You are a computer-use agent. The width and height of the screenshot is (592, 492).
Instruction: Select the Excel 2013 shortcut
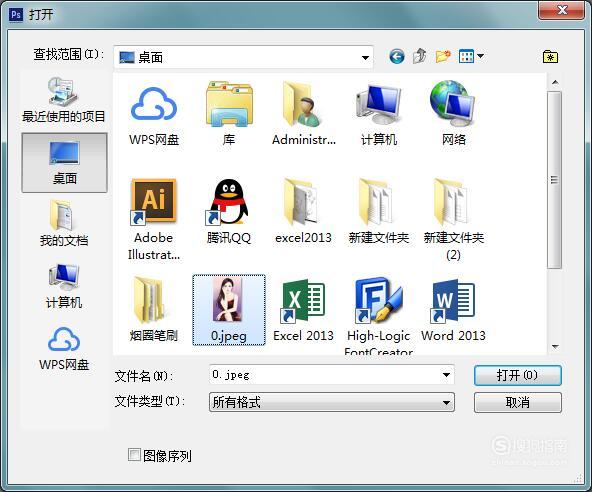point(304,310)
